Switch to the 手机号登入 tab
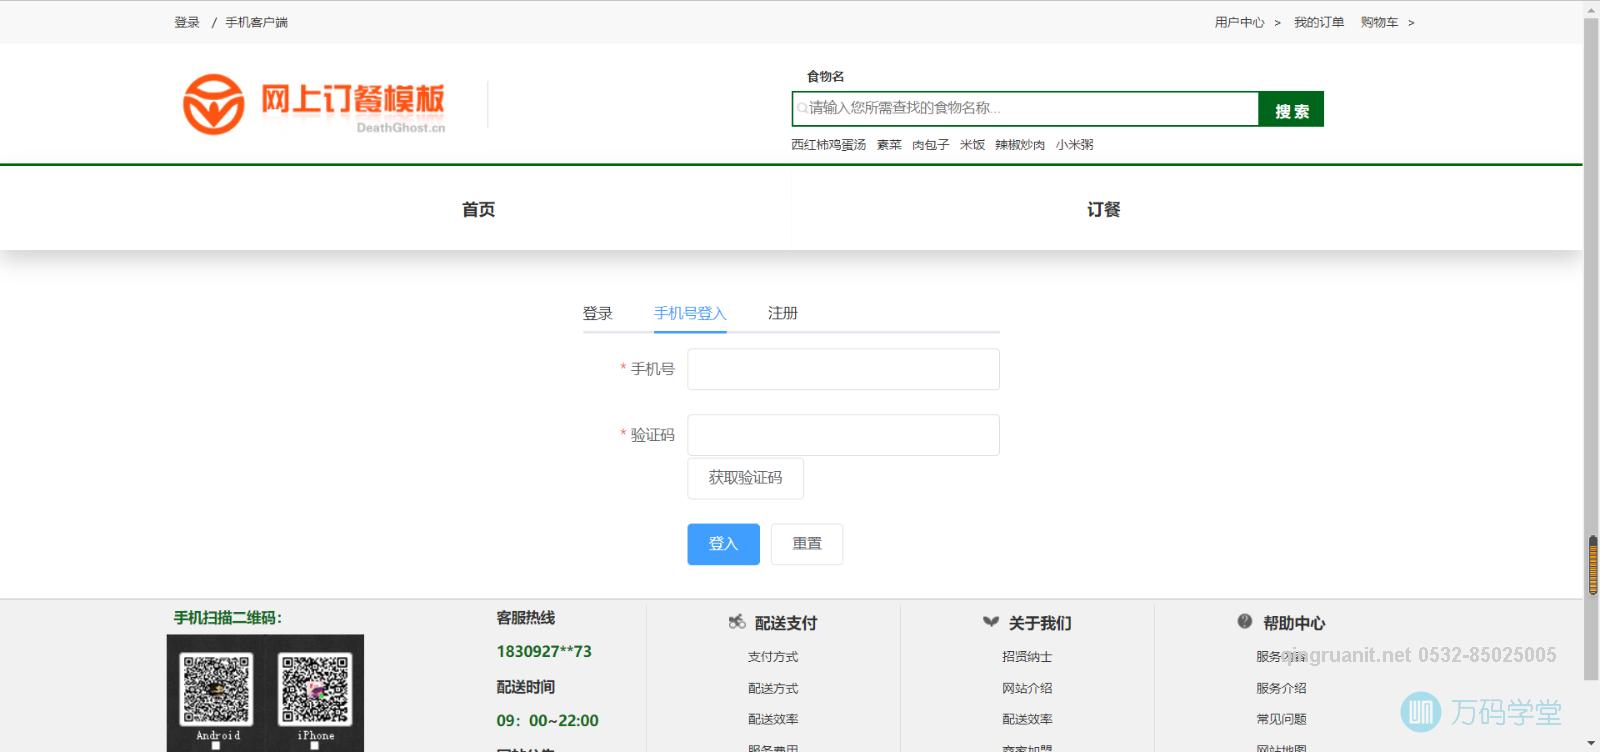 point(690,313)
